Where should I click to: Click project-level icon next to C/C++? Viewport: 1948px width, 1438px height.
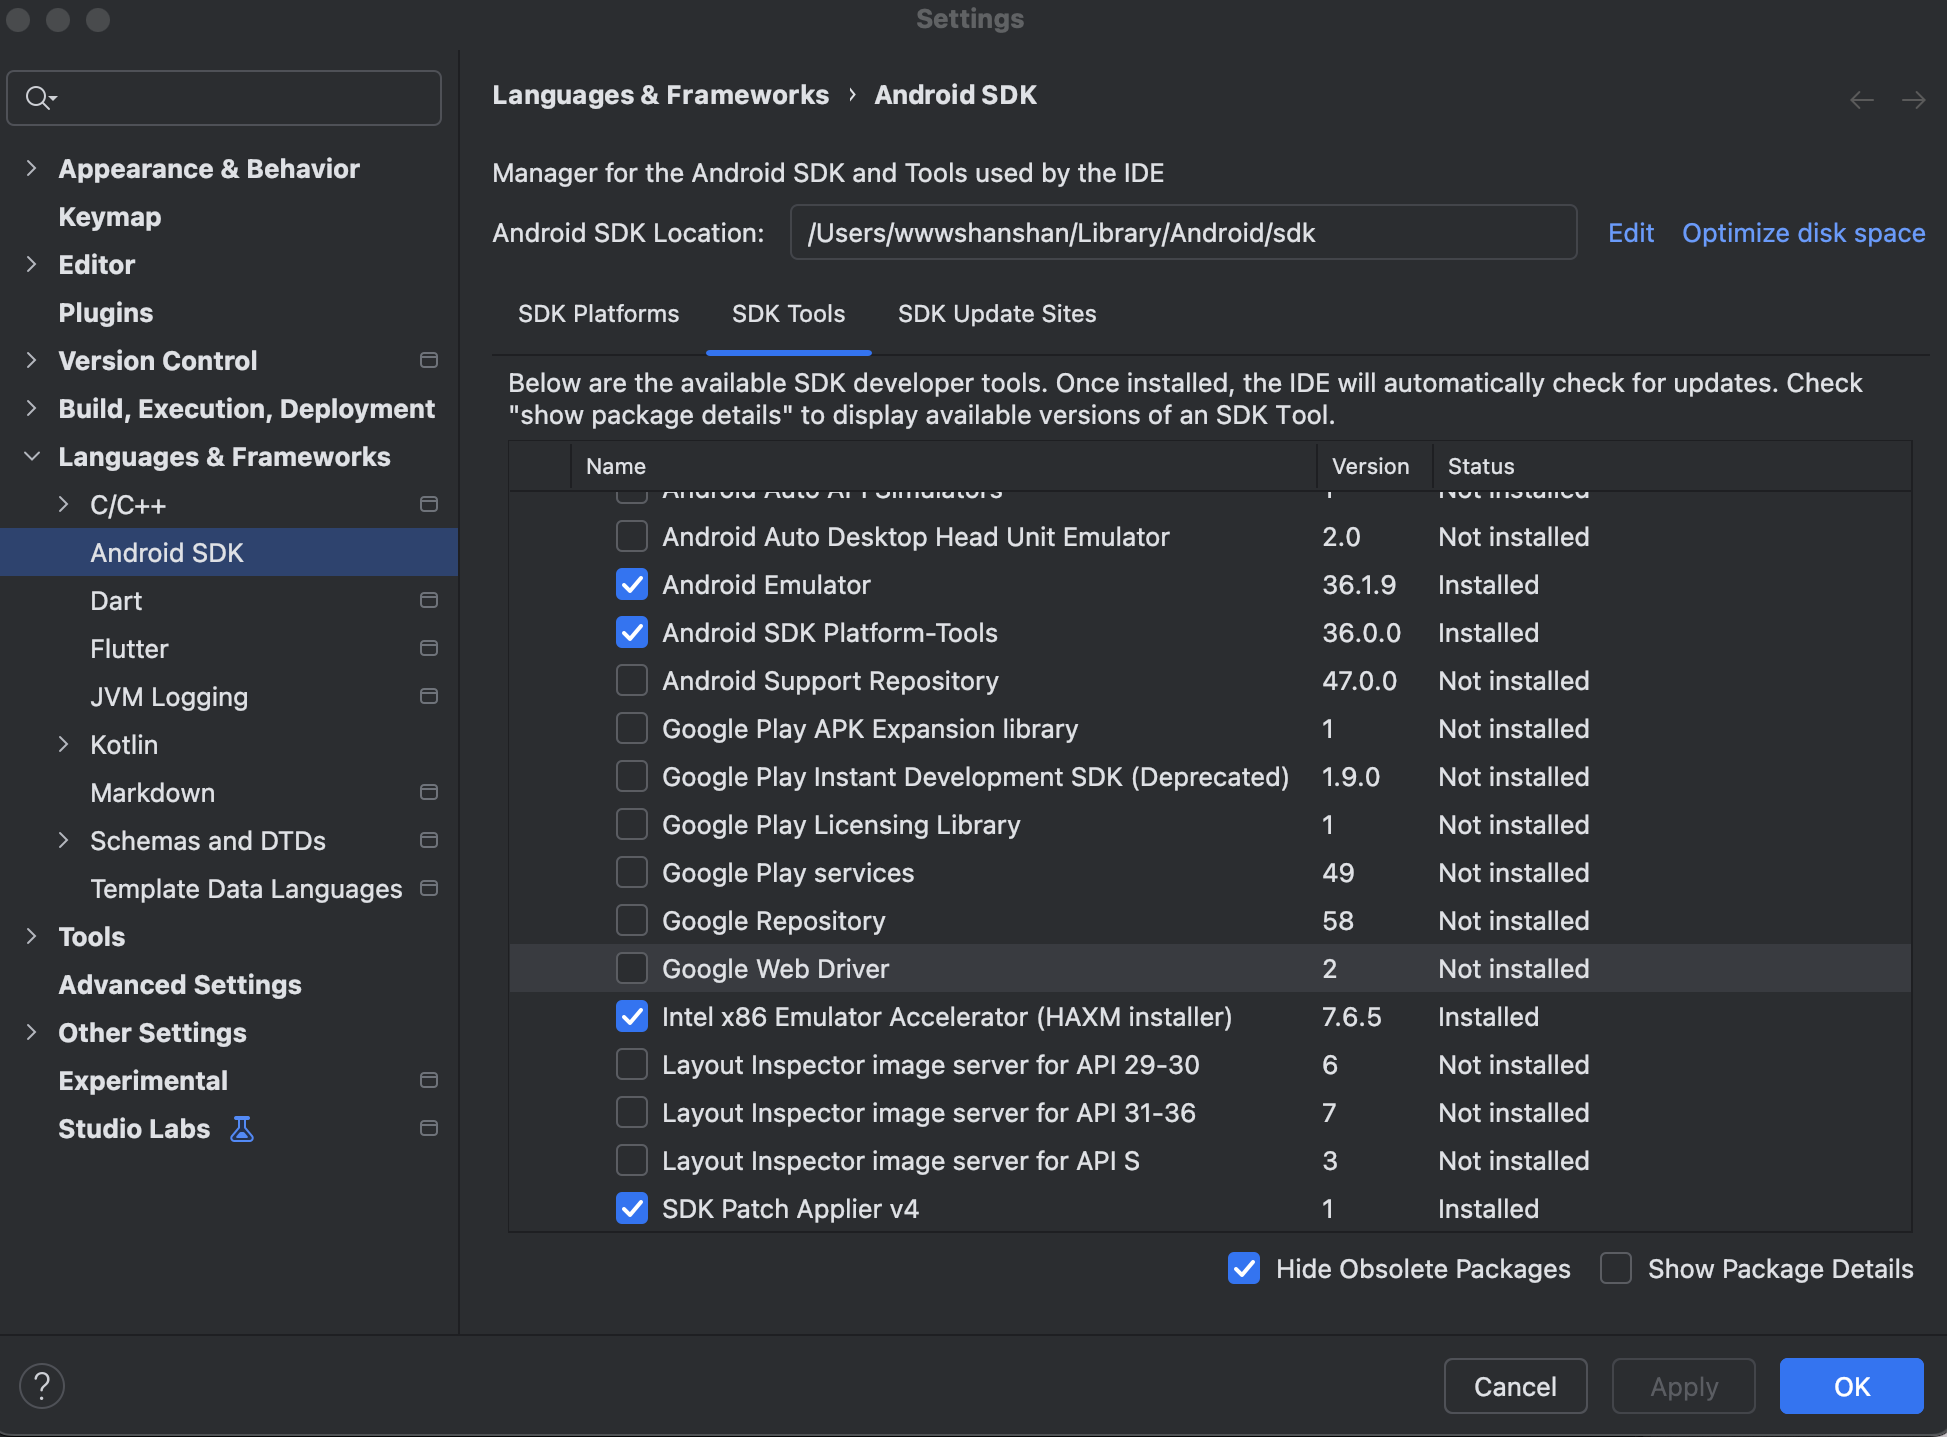pos(429,504)
